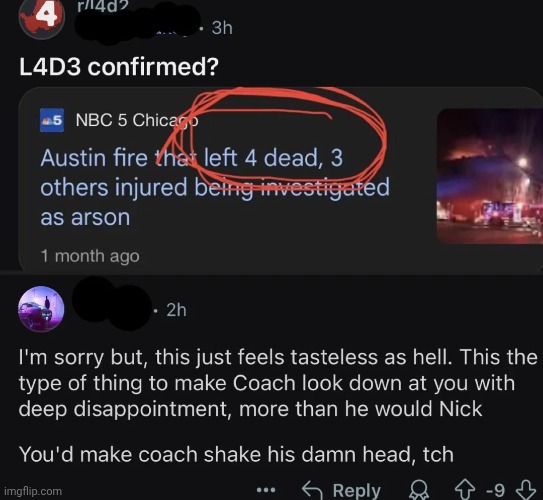Give an award with the award icon
The height and width of the screenshot is (500, 543).
(419, 490)
